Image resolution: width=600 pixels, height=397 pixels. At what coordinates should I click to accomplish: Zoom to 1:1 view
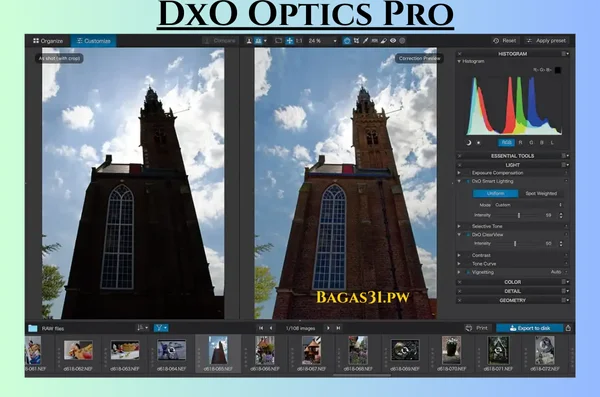point(299,41)
